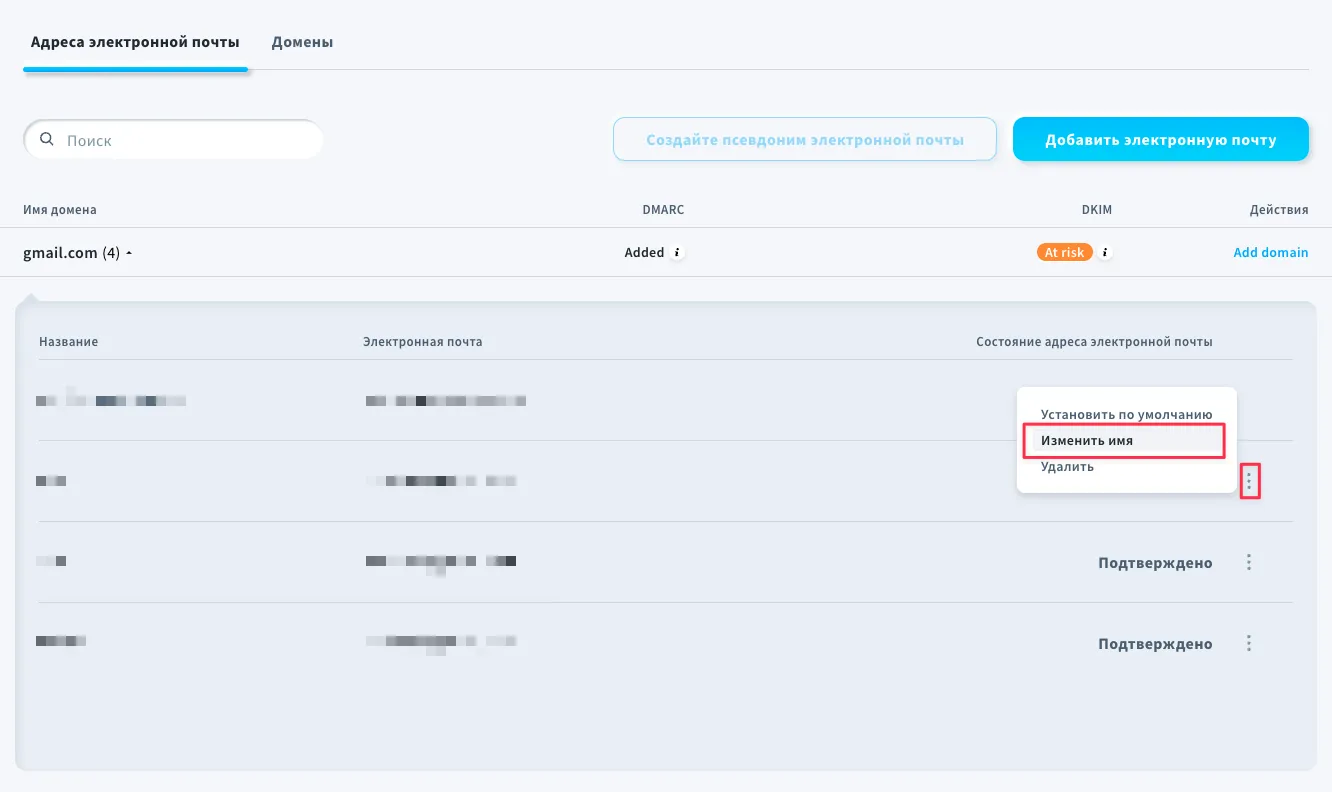The height and width of the screenshot is (792, 1332).
Task: Click the Действия column header
Action: pos(1279,209)
